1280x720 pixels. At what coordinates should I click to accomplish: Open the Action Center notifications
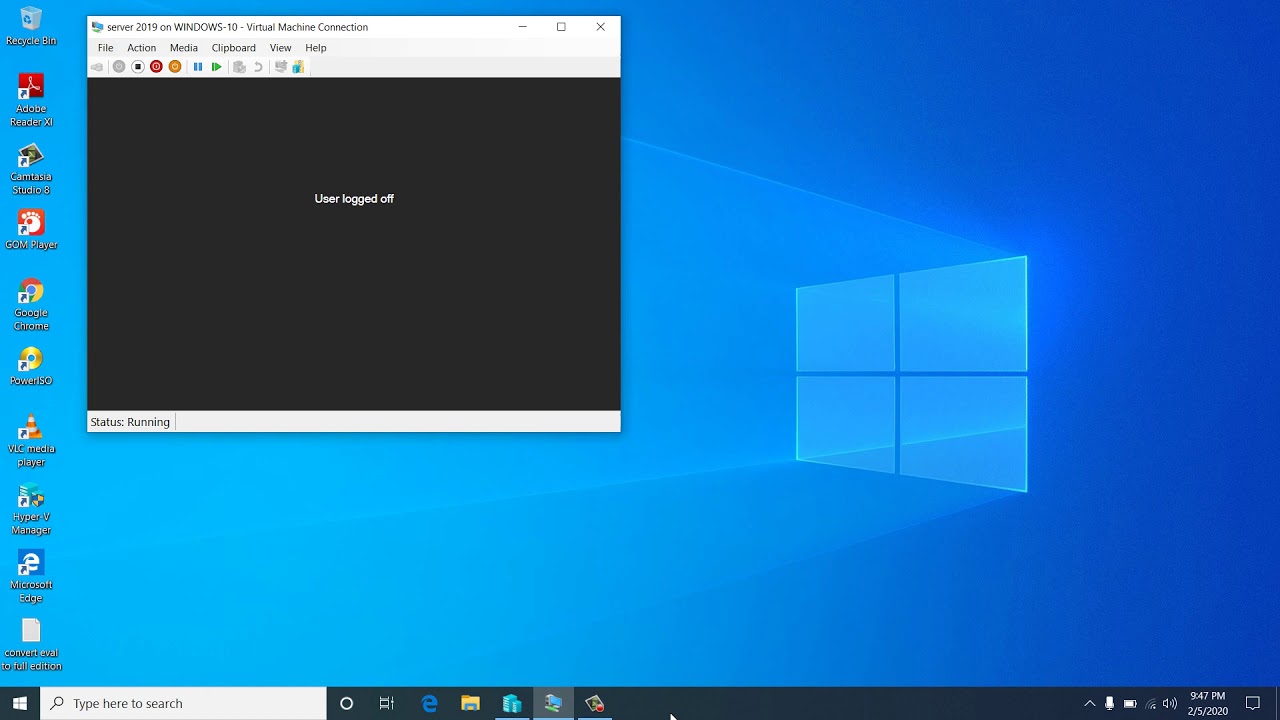[1253, 704]
